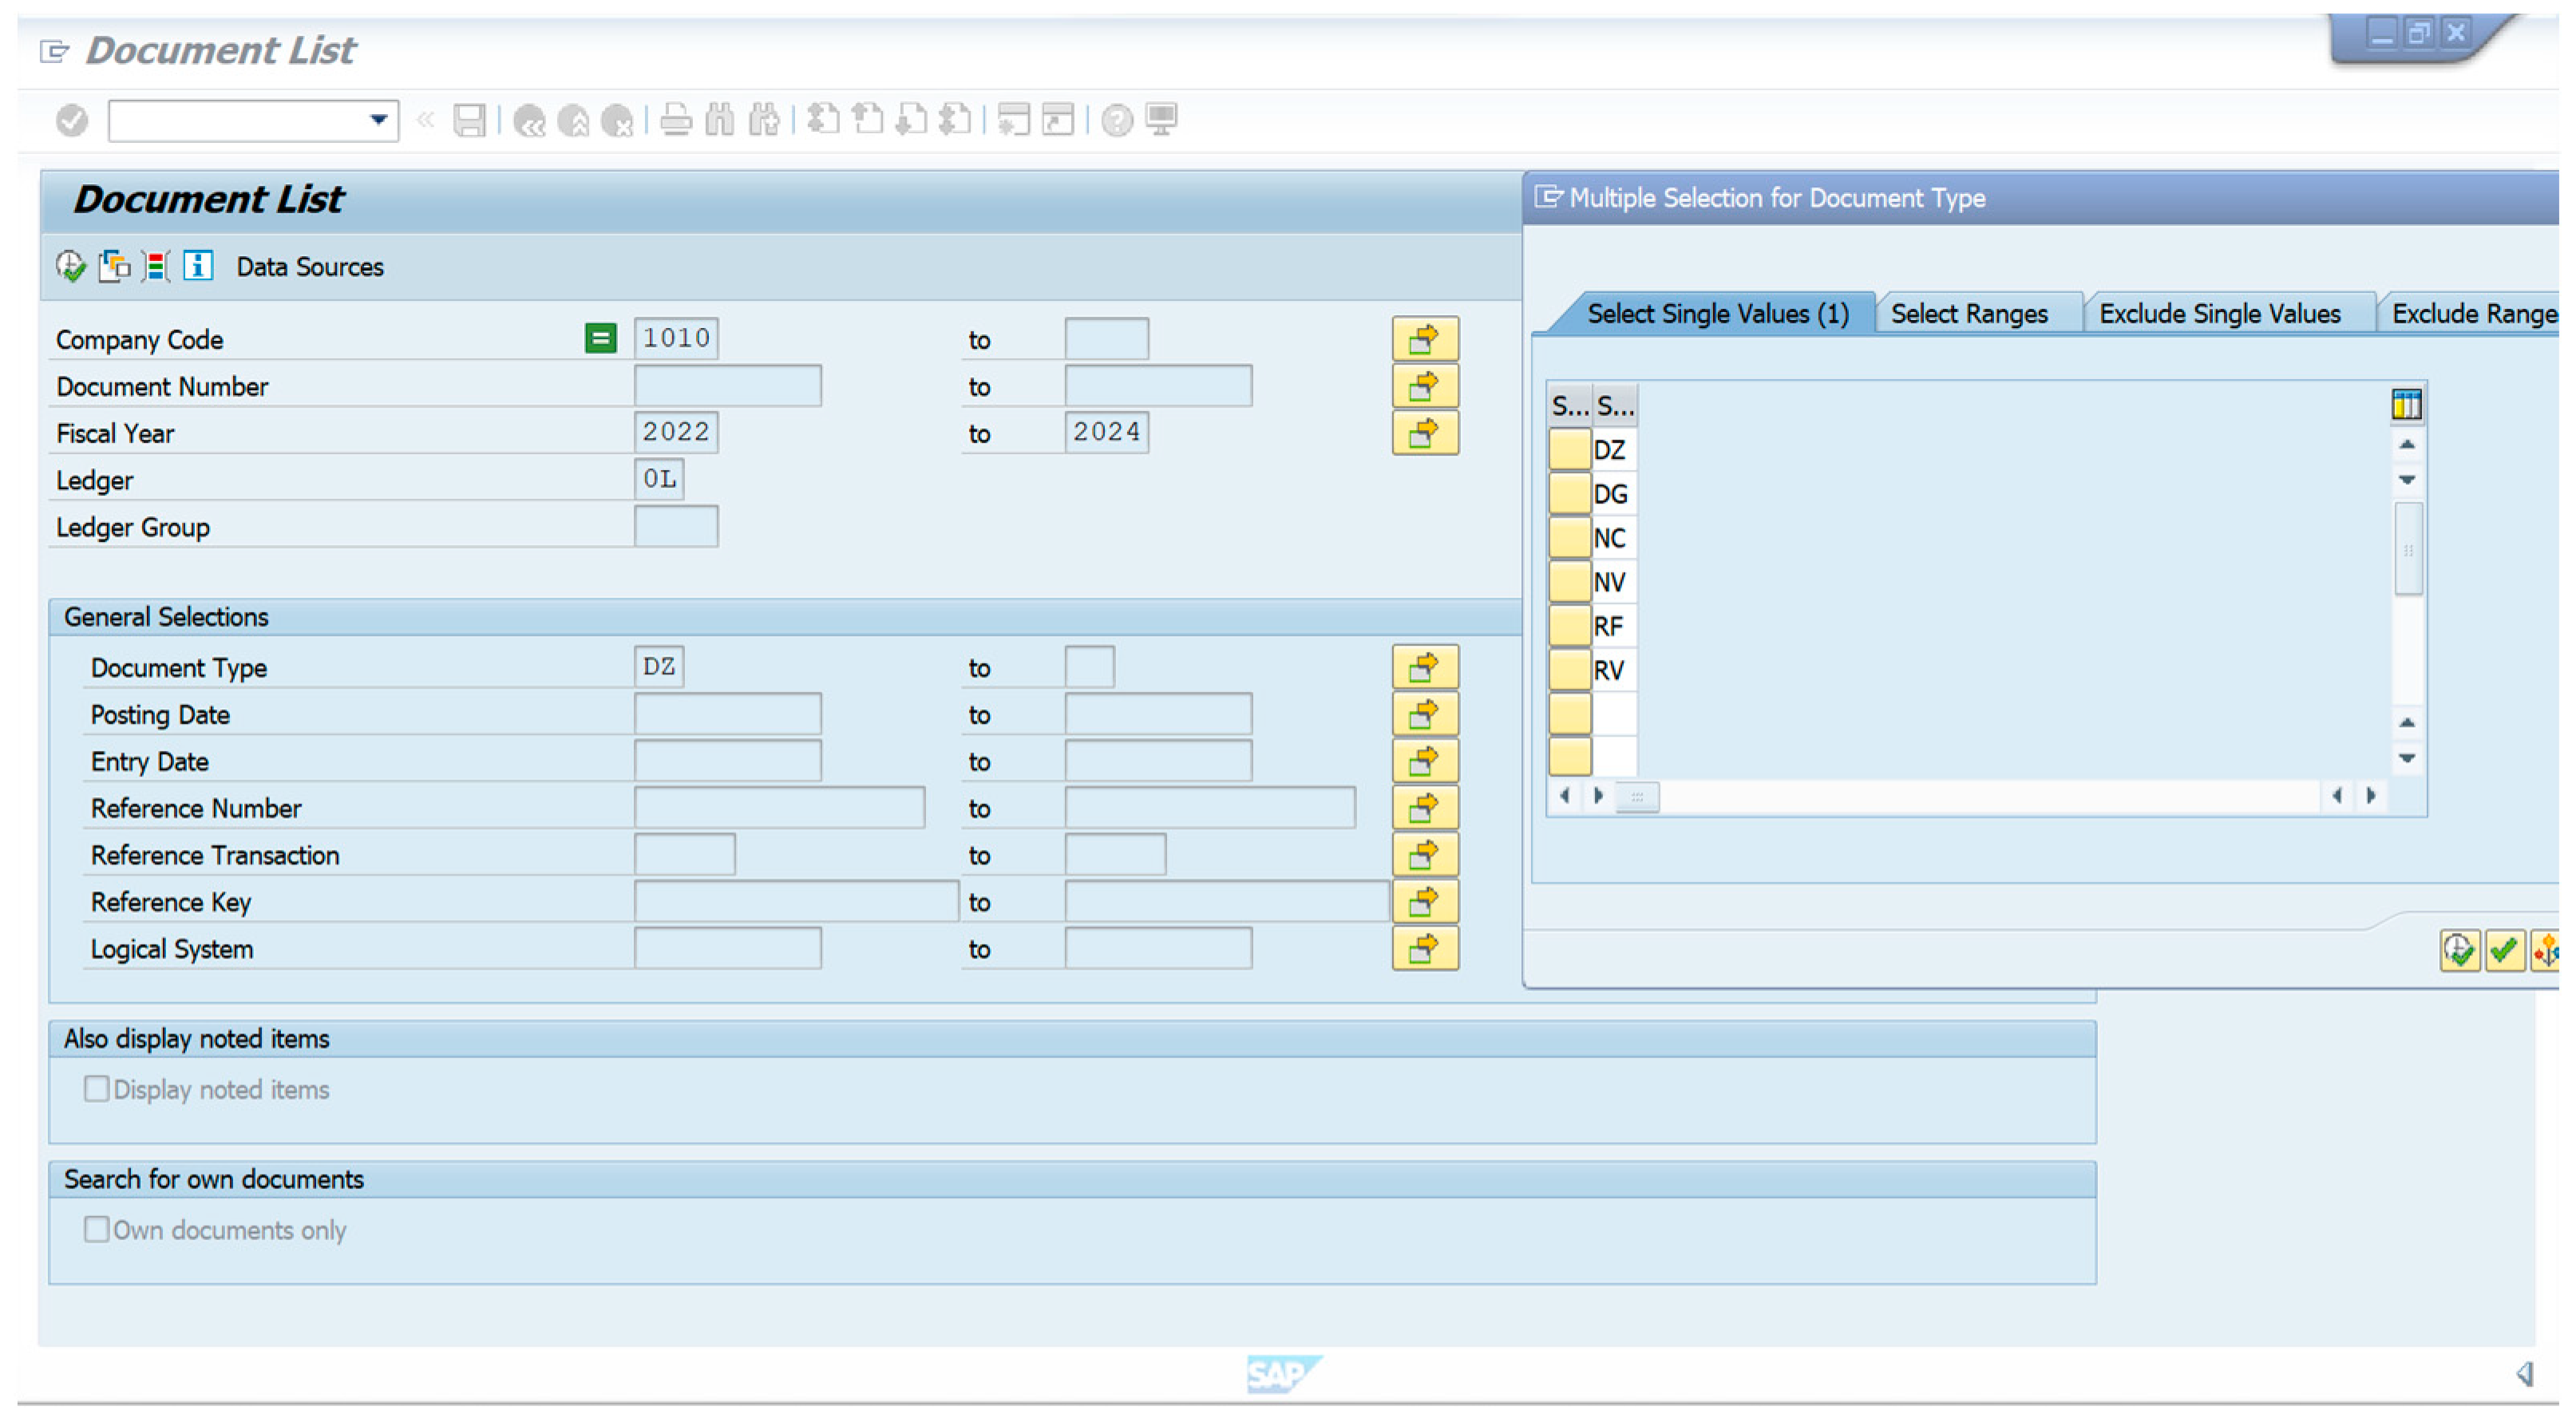This screenshot has width=2576, height=1426.
Task: Open multiple selection arrow for Posting Date
Action: 1424,714
